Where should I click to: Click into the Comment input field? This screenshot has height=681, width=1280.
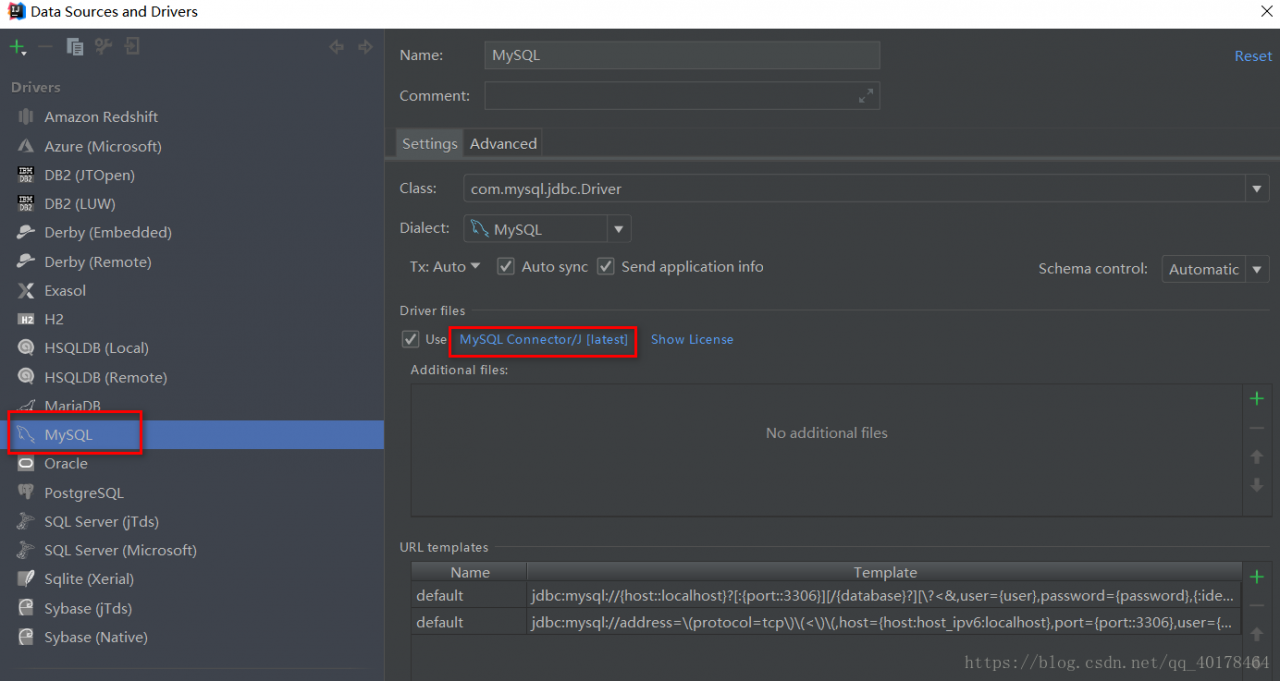[682, 96]
